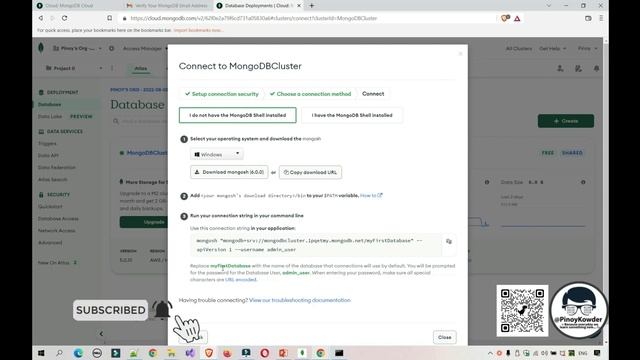
Task: Open Data Federation in the sidebar
Action: coord(57,167)
